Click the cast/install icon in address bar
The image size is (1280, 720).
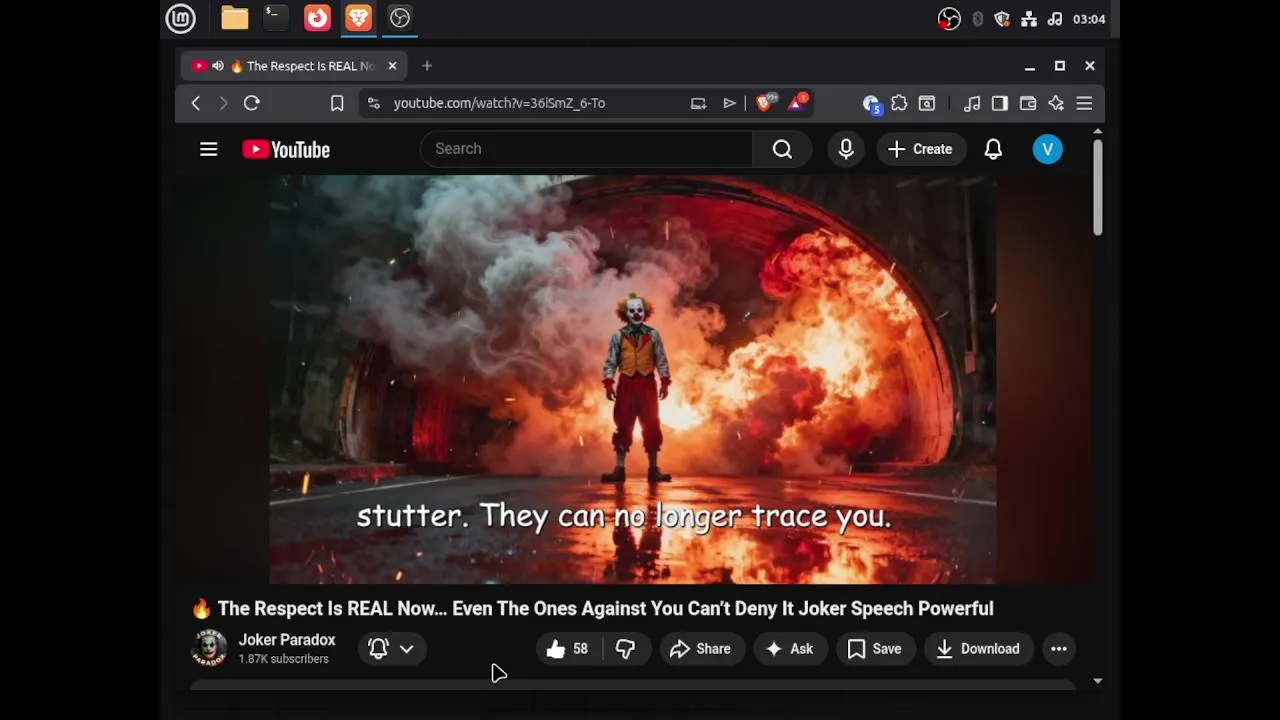[x=698, y=103]
